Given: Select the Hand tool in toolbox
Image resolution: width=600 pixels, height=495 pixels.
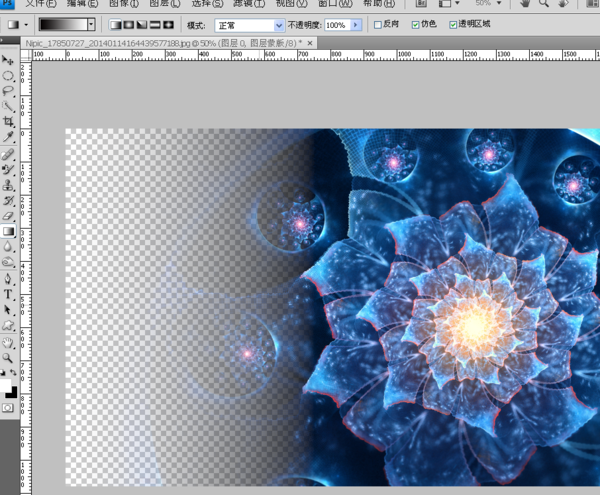Looking at the screenshot, I should [x=8, y=343].
